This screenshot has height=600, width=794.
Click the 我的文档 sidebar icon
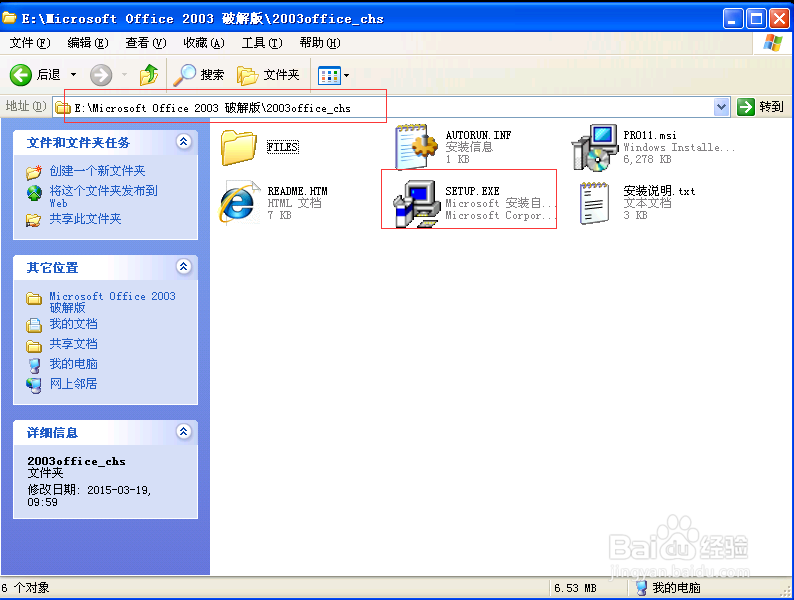[x=34, y=325]
